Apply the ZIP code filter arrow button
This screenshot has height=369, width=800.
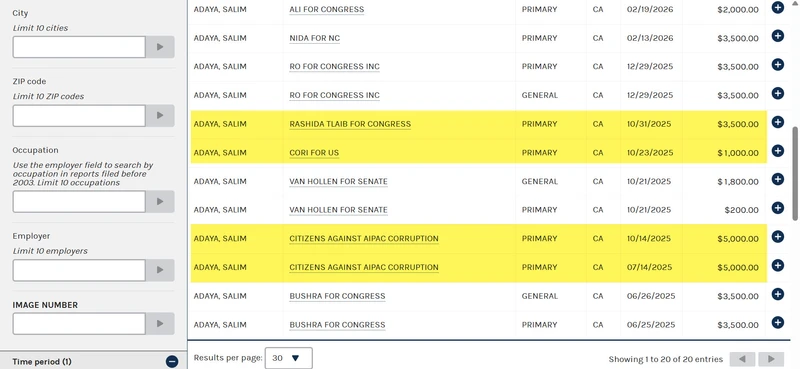tap(160, 115)
